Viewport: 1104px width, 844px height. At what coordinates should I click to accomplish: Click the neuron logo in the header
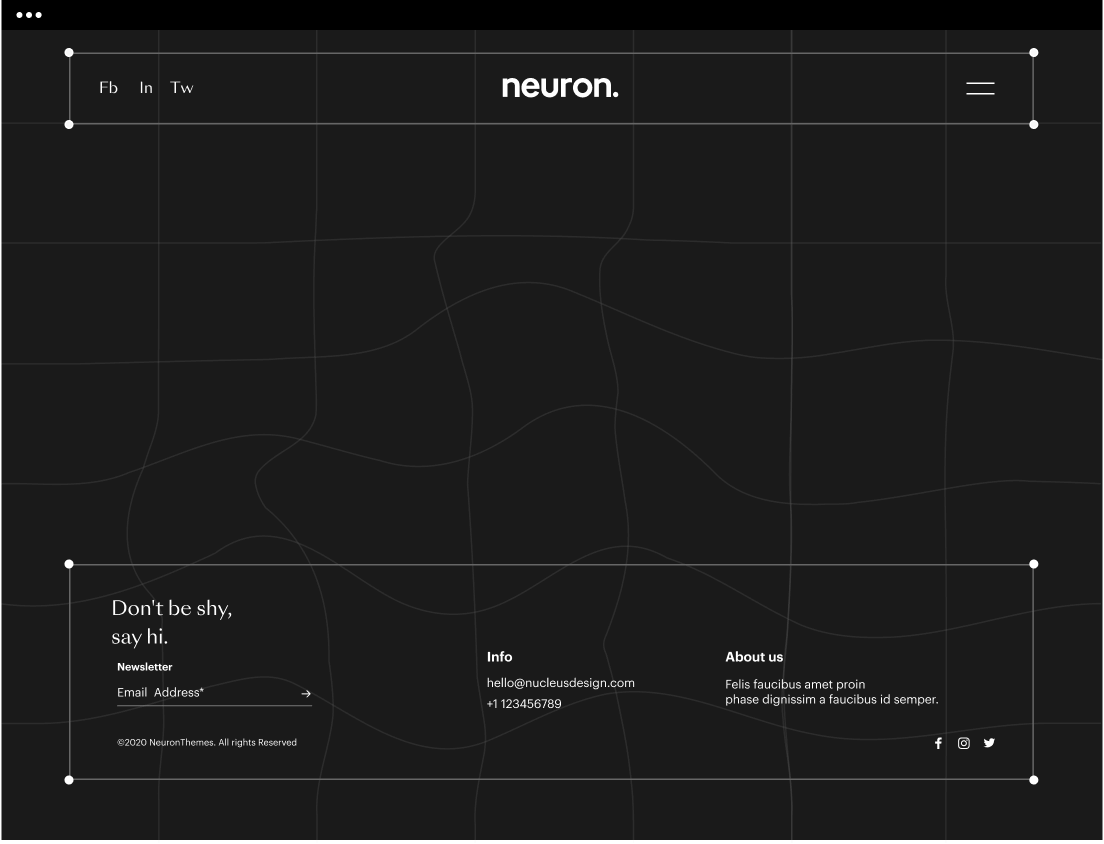coord(560,87)
